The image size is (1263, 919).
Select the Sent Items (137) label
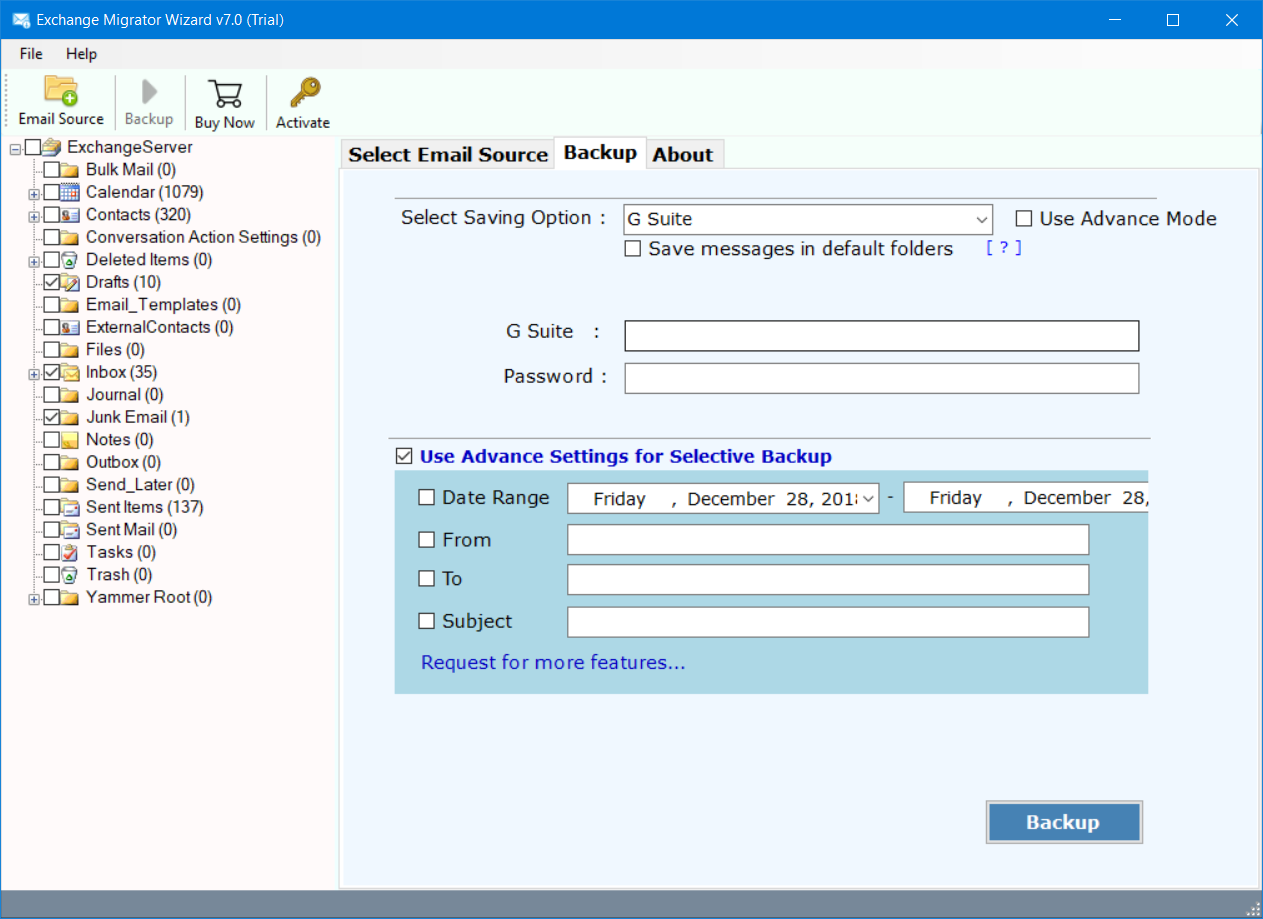pyautogui.click(x=144, y=507)
